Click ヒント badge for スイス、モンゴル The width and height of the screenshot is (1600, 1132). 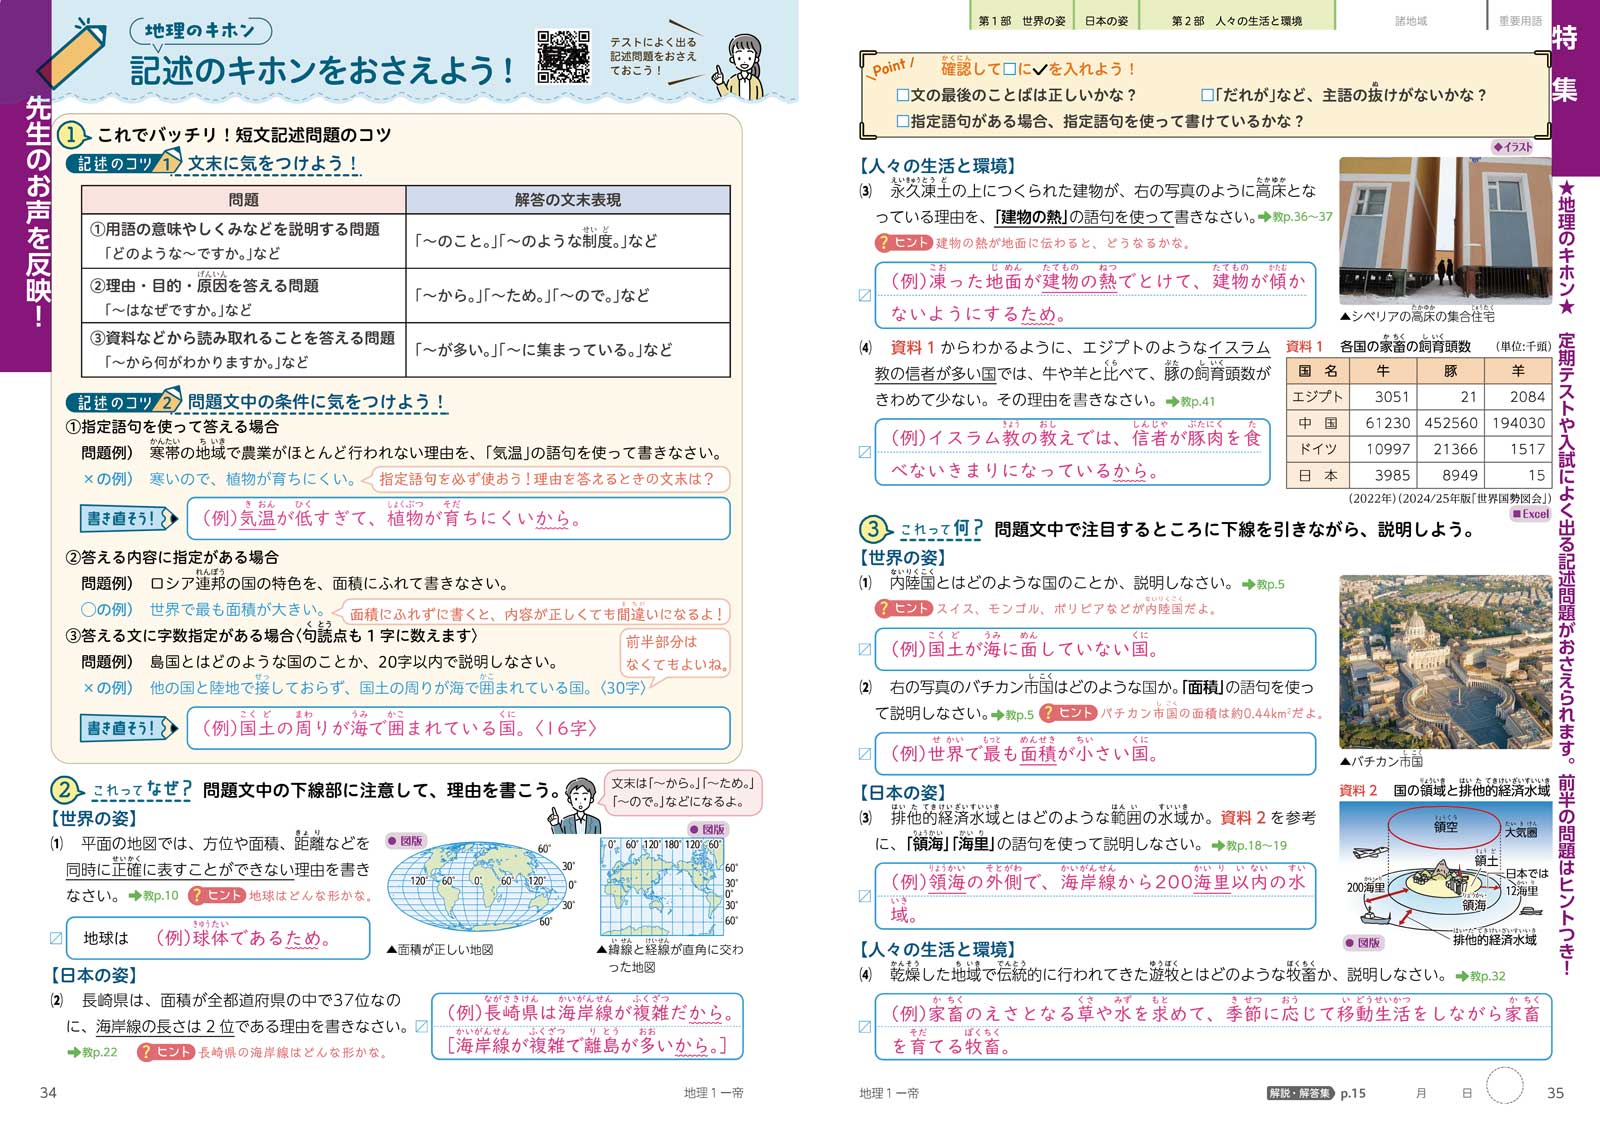click(903, 608)
